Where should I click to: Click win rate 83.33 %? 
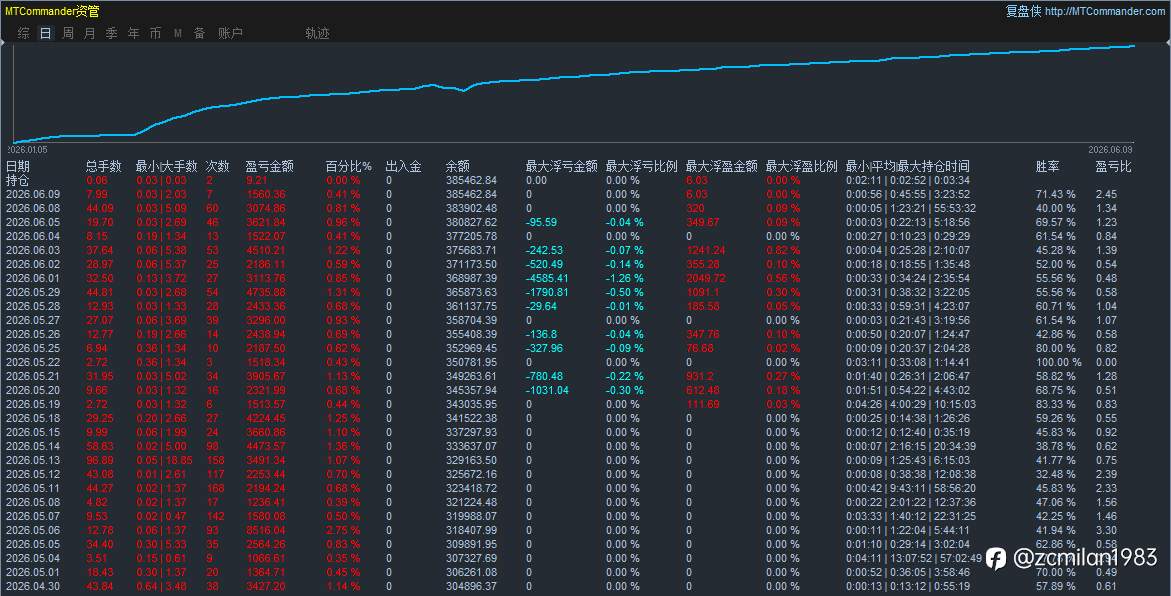click(1055, 404)
